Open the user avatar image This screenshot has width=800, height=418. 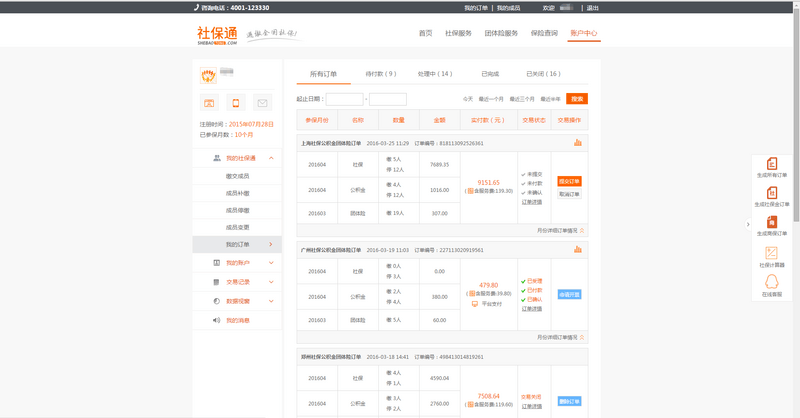click(x=208, y=76)
